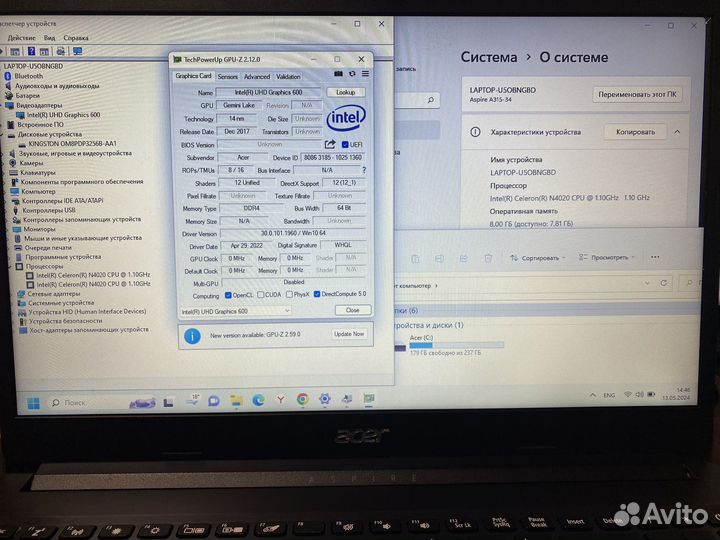The width and height of the screenshot is (720, 540).
Task: Click the GPU-Z refresh icon
Action: coord(352,74)
